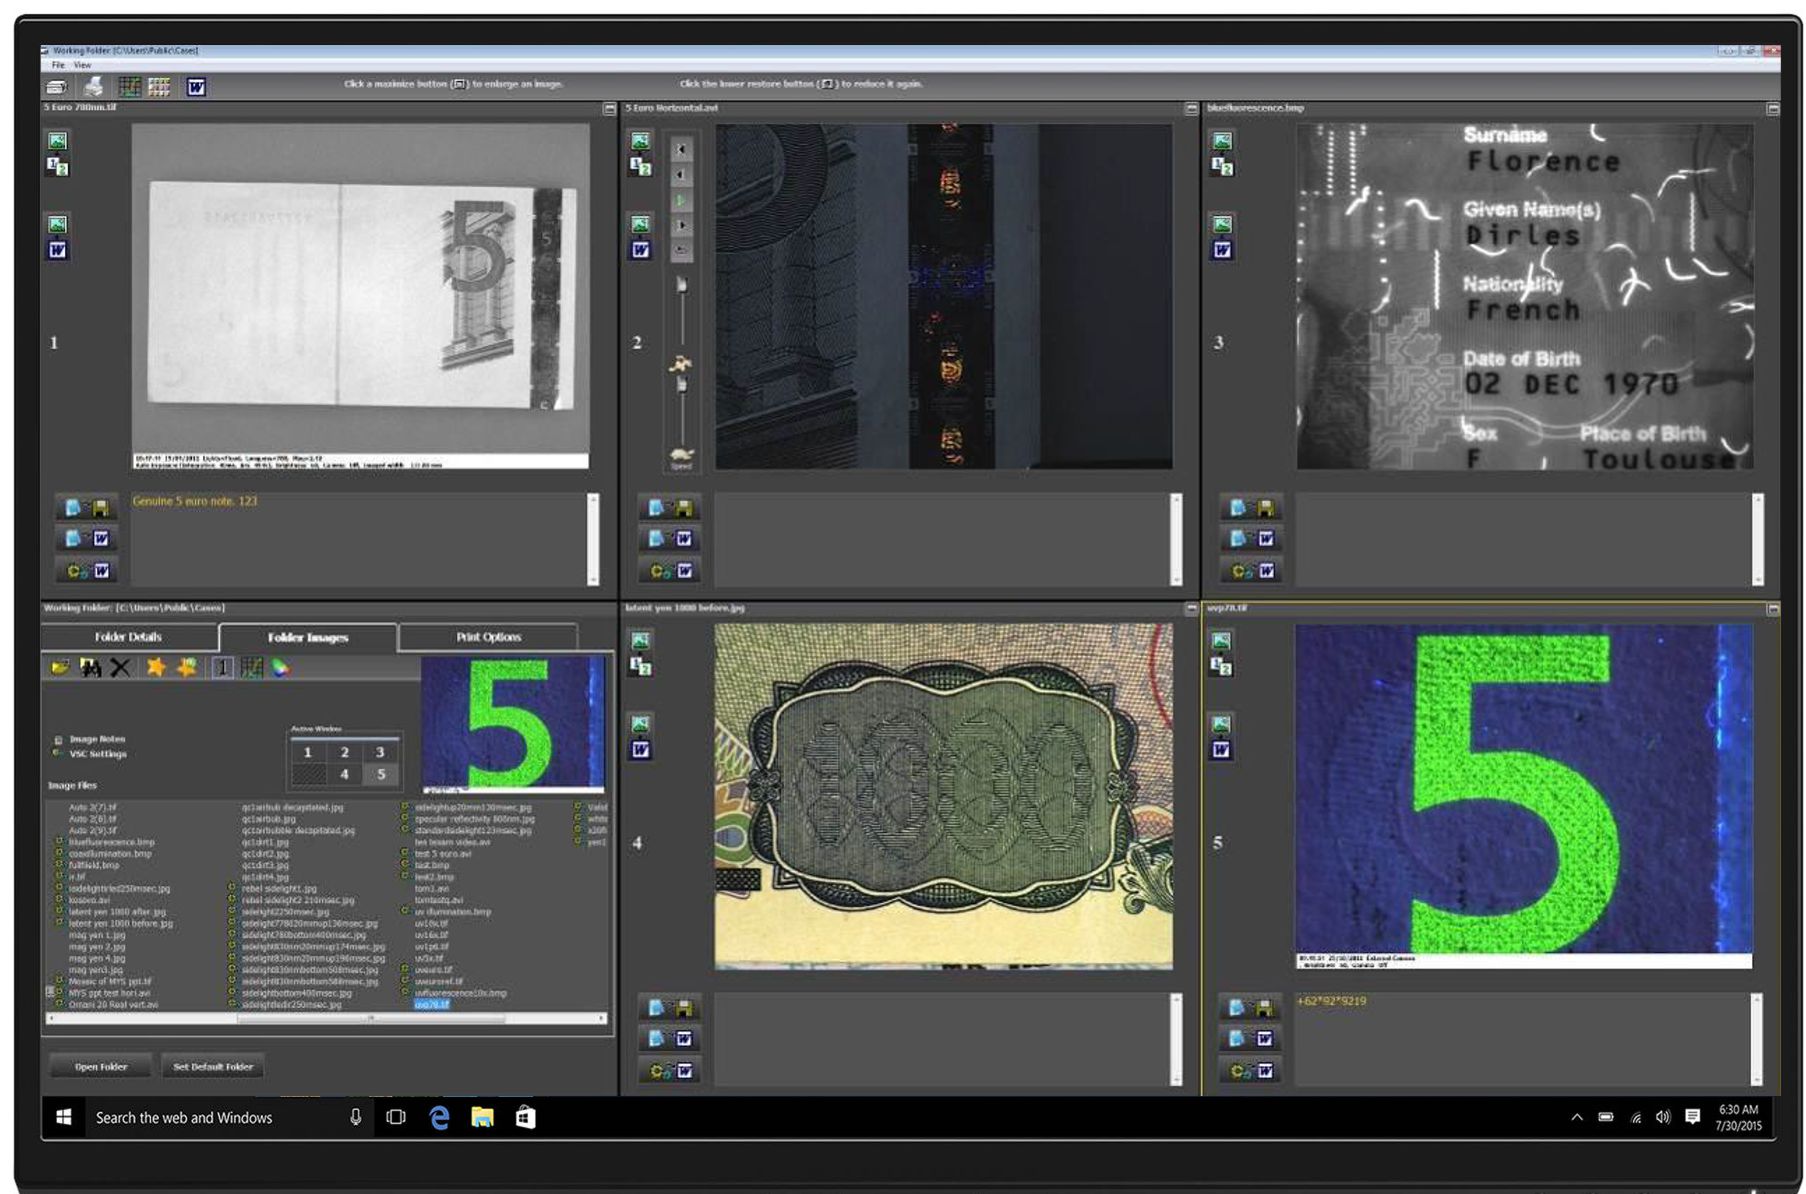
Task: Maximize the uvp78.tif window
Action: tap(1772, 608)
